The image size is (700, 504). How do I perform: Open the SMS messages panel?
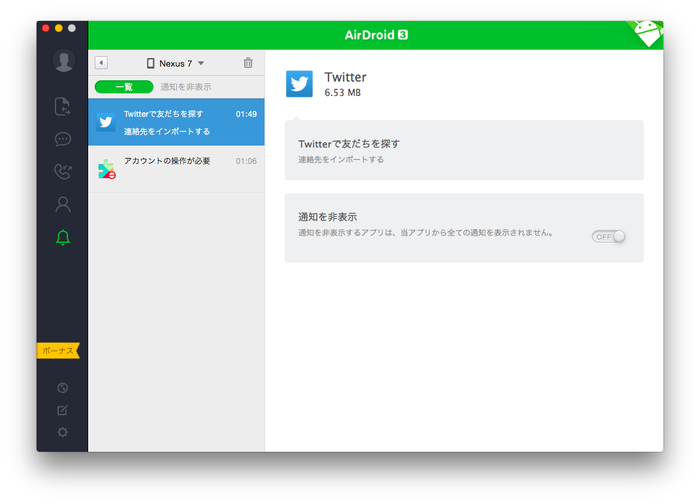pyautogui.click(x=62, y=139)
